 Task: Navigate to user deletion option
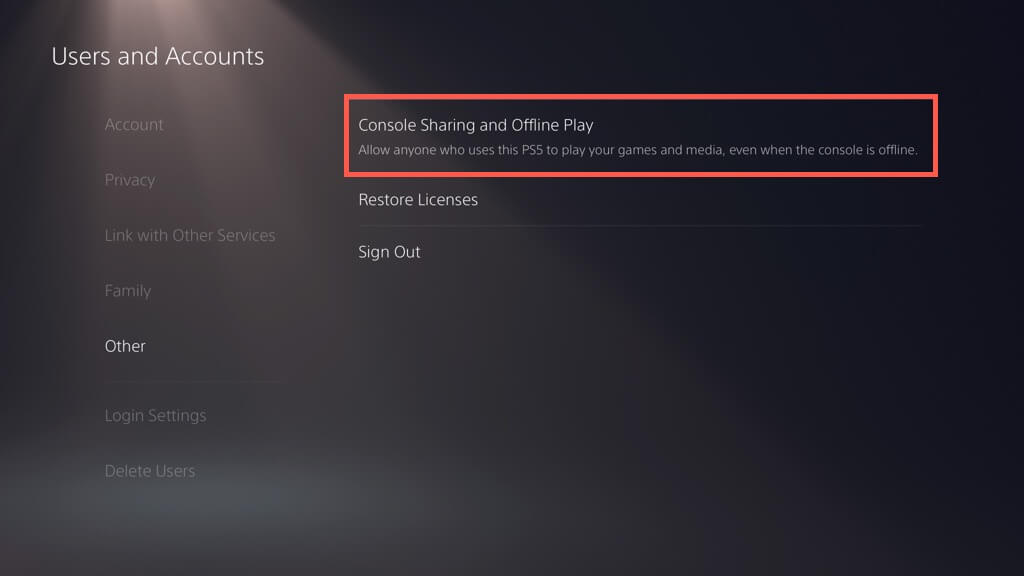pyautogui.click(x=150, y=471)
